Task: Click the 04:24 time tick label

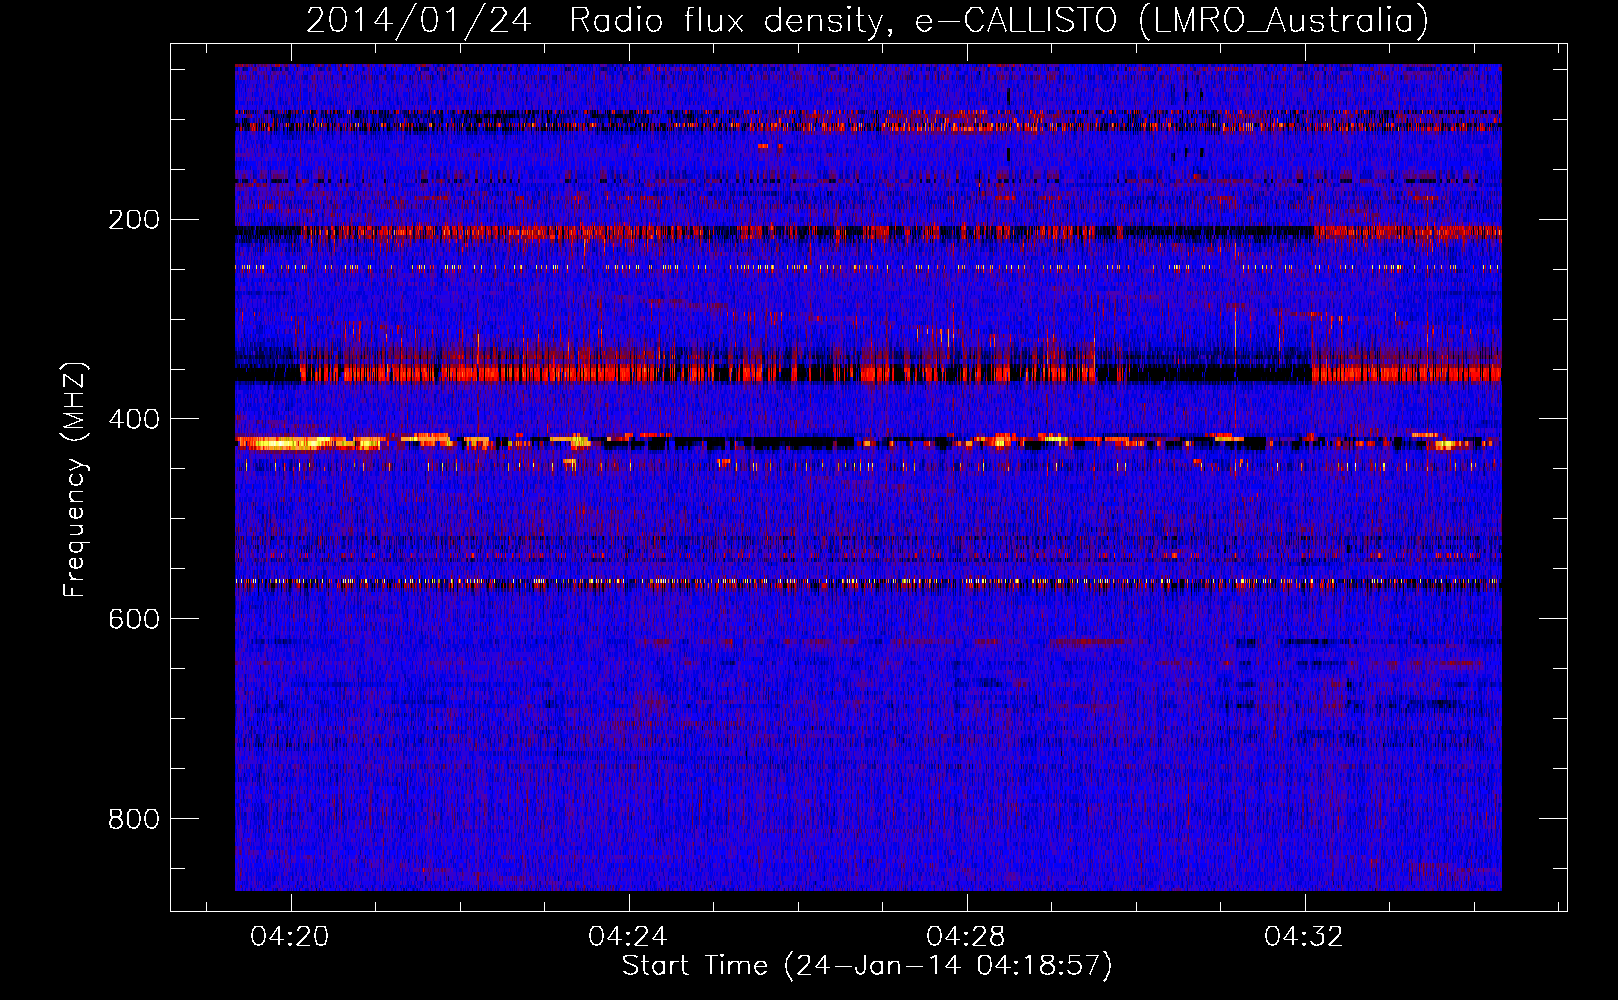Action: point(628,936)
